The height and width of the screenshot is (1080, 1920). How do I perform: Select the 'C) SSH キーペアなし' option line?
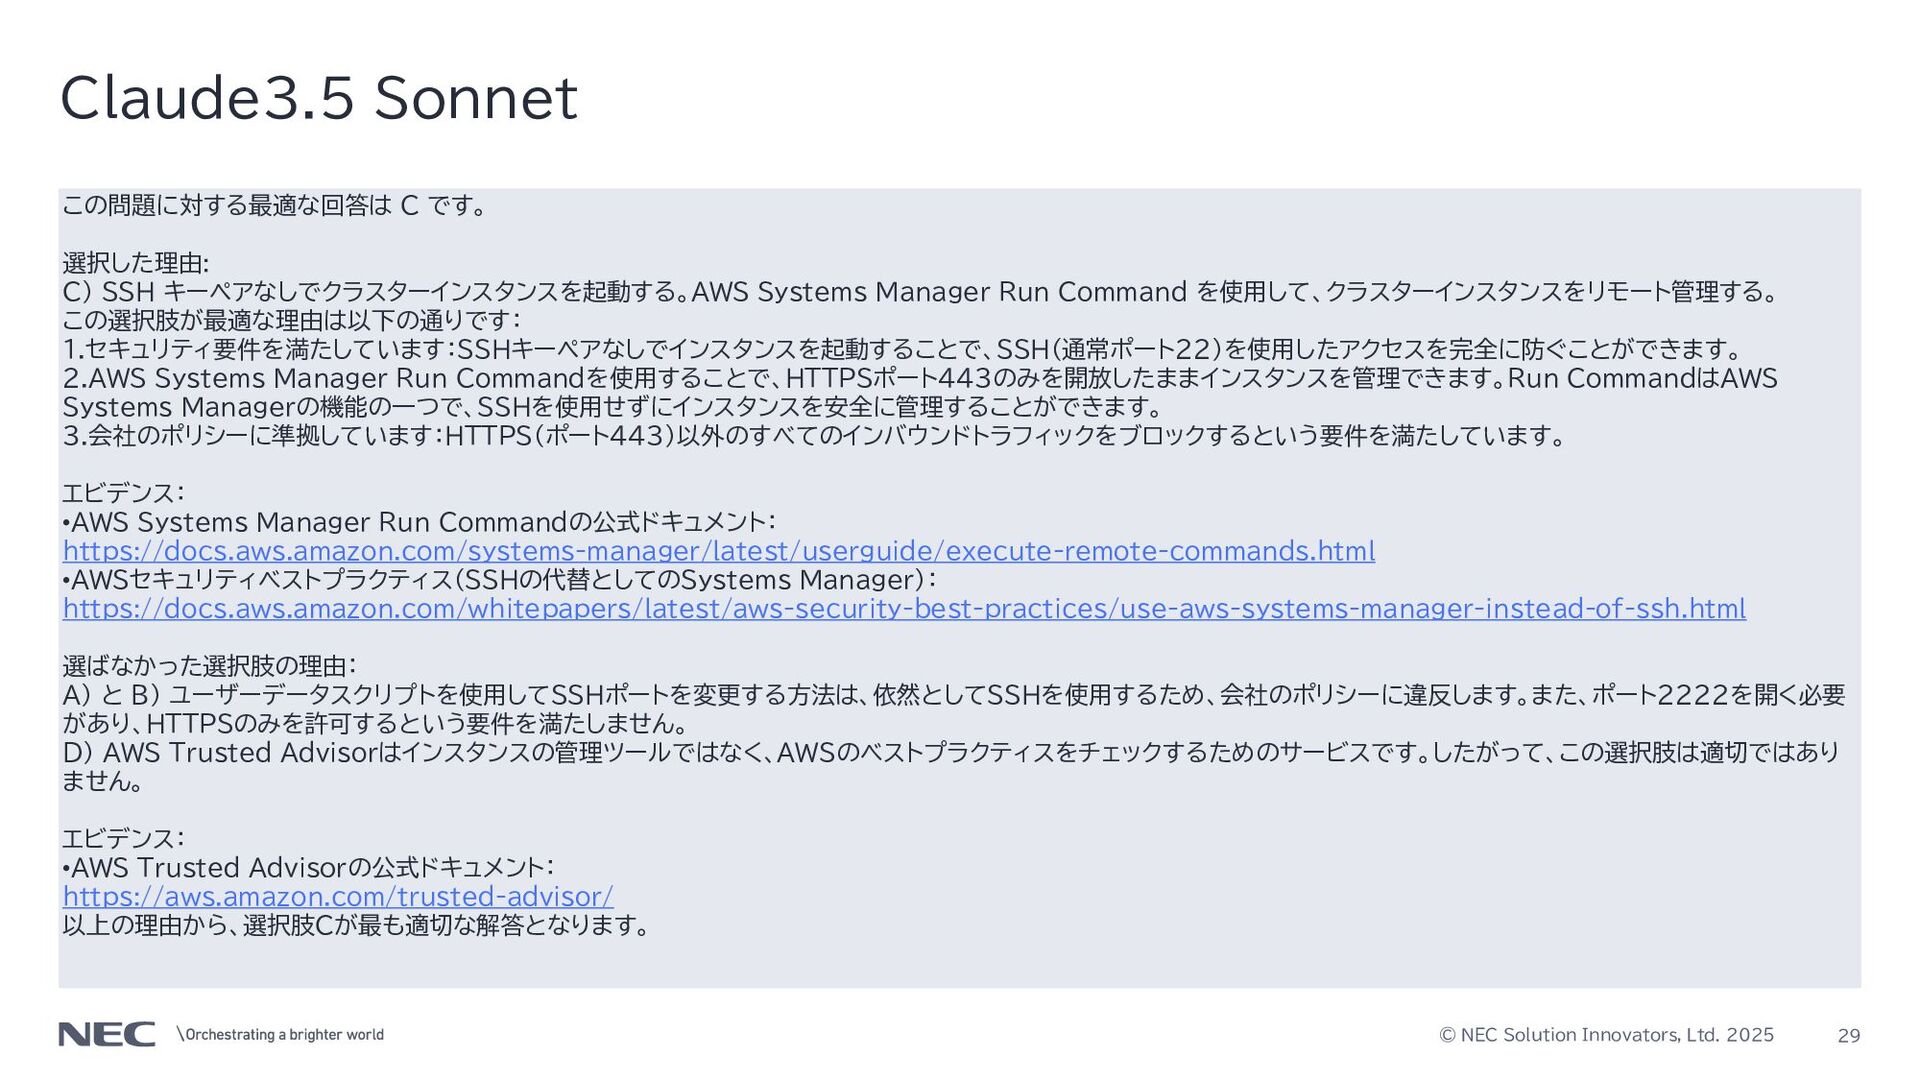[x=921, y=292]
